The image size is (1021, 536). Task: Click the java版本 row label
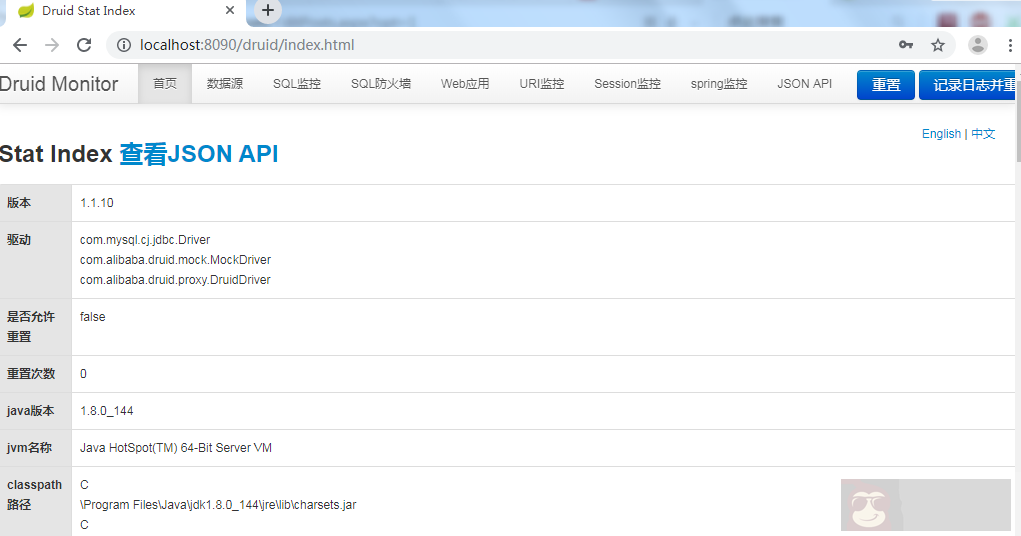coord(31,411)
